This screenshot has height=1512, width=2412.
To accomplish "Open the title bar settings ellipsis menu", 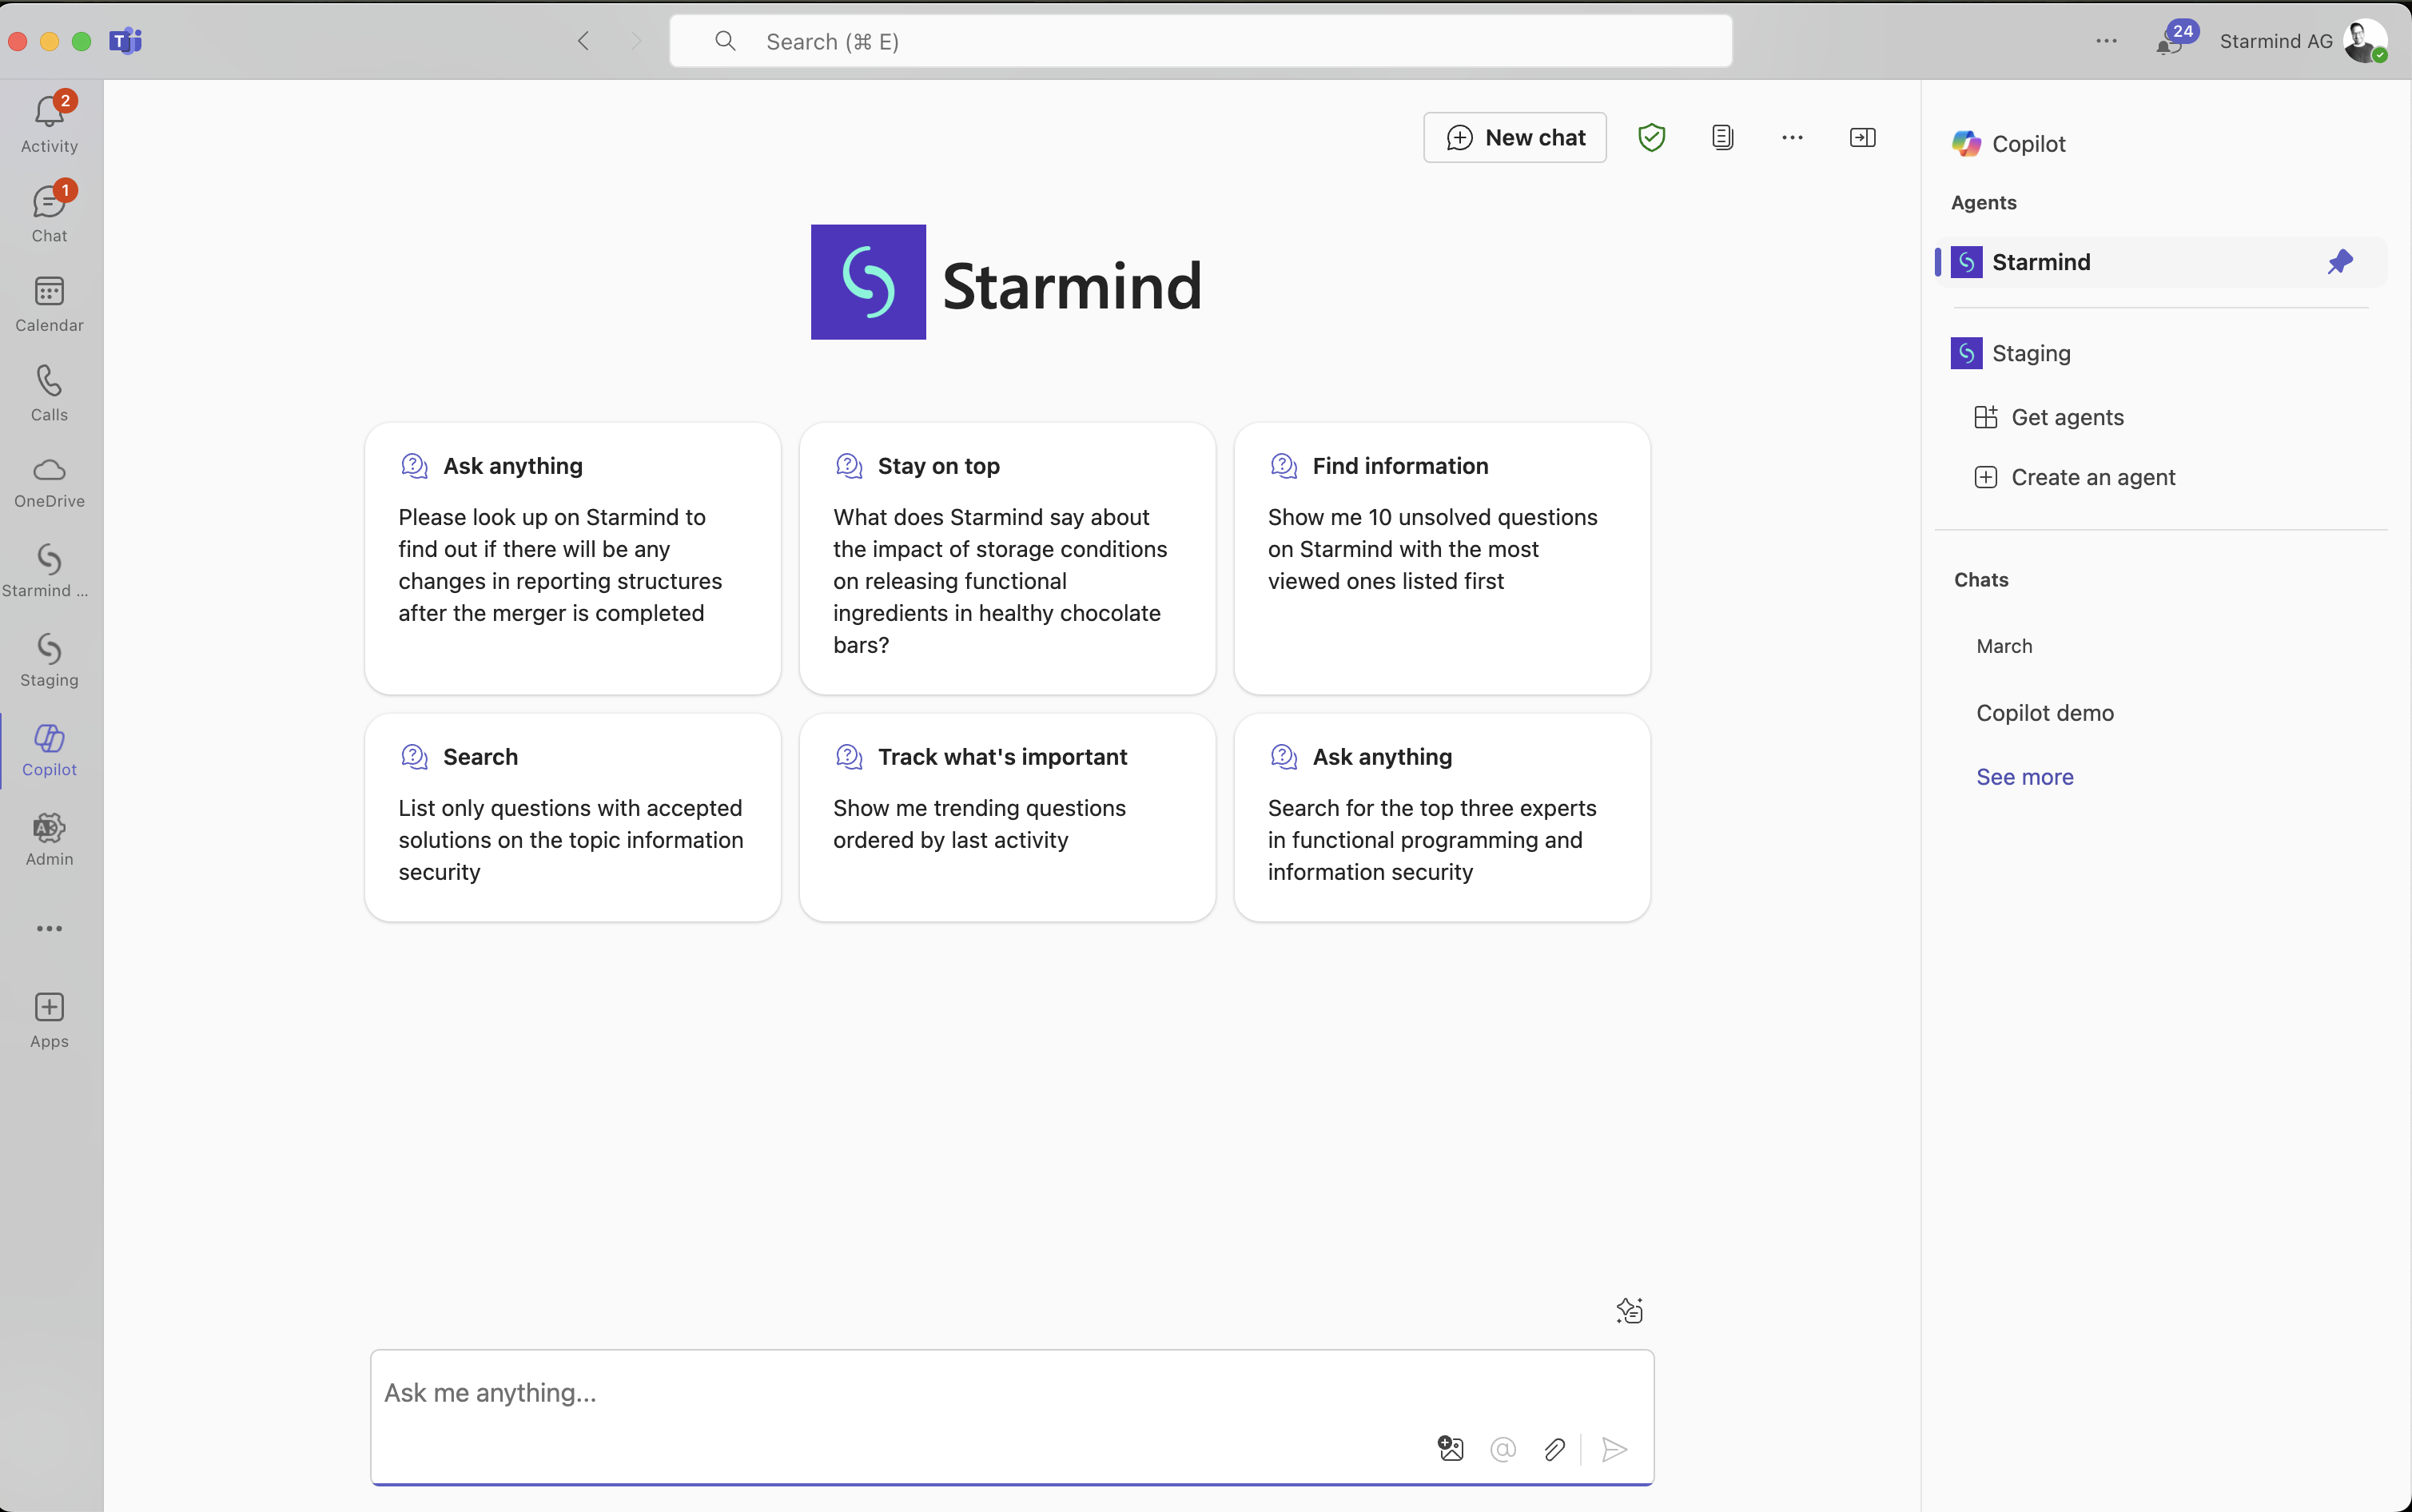I will 2106,41.
